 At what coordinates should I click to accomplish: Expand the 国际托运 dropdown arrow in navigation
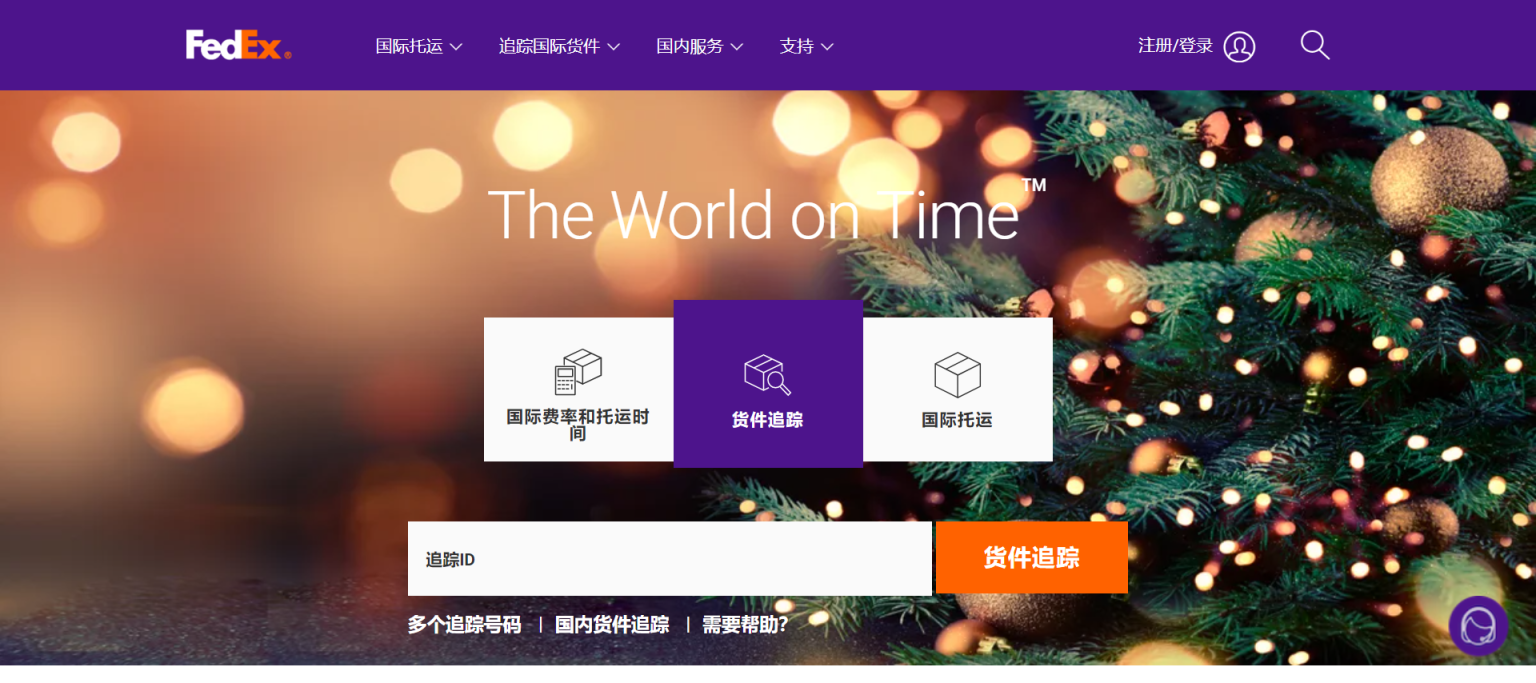tap(456, 47)
